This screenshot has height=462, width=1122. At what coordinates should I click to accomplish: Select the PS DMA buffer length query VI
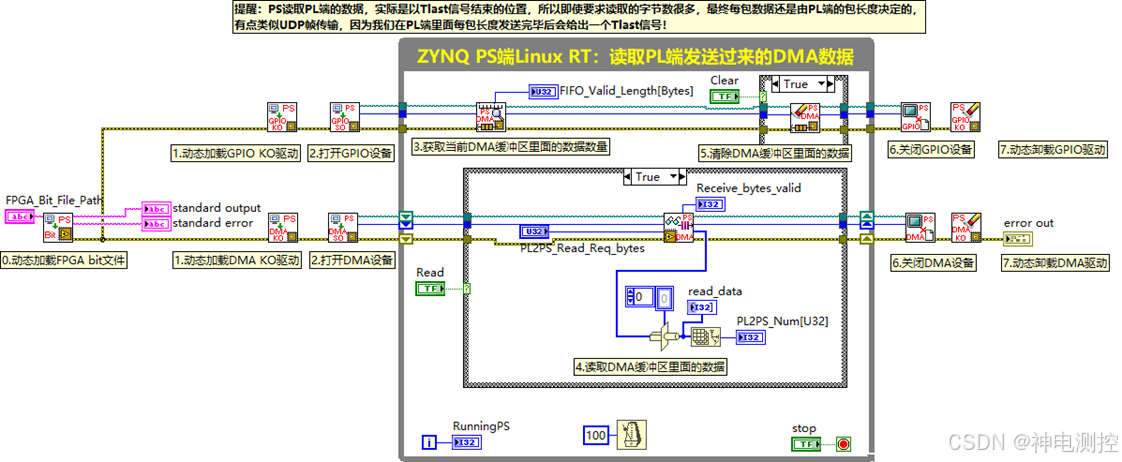point(491,117)
